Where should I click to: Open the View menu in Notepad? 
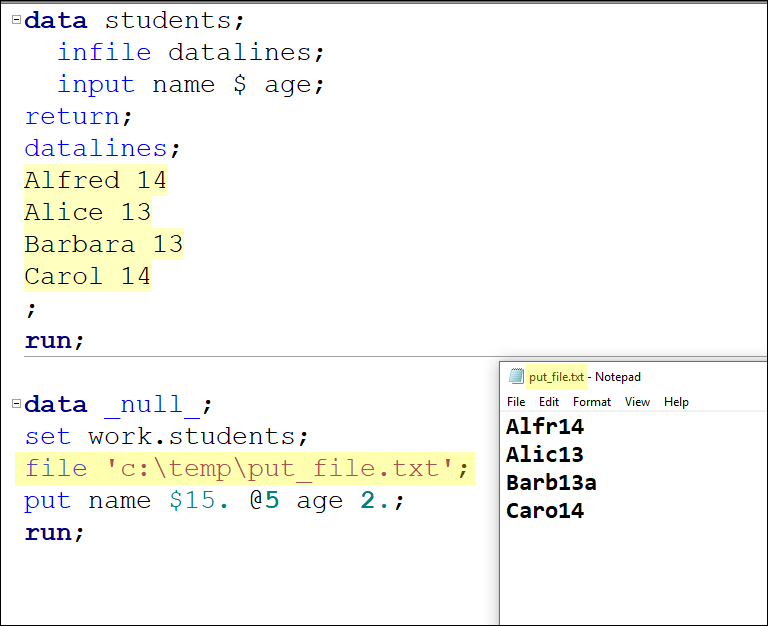637,402
